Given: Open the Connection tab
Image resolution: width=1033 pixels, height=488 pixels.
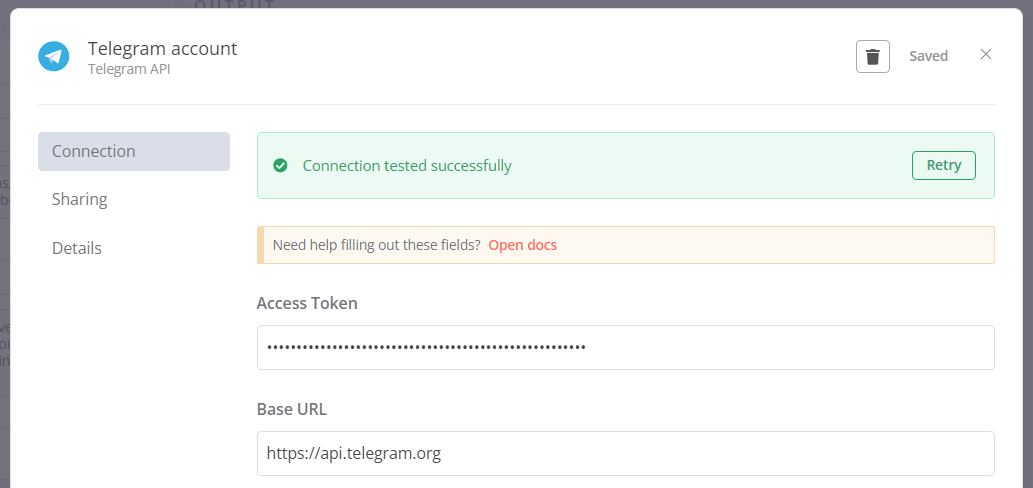Looking at the screenshot, I should (134, 152).
